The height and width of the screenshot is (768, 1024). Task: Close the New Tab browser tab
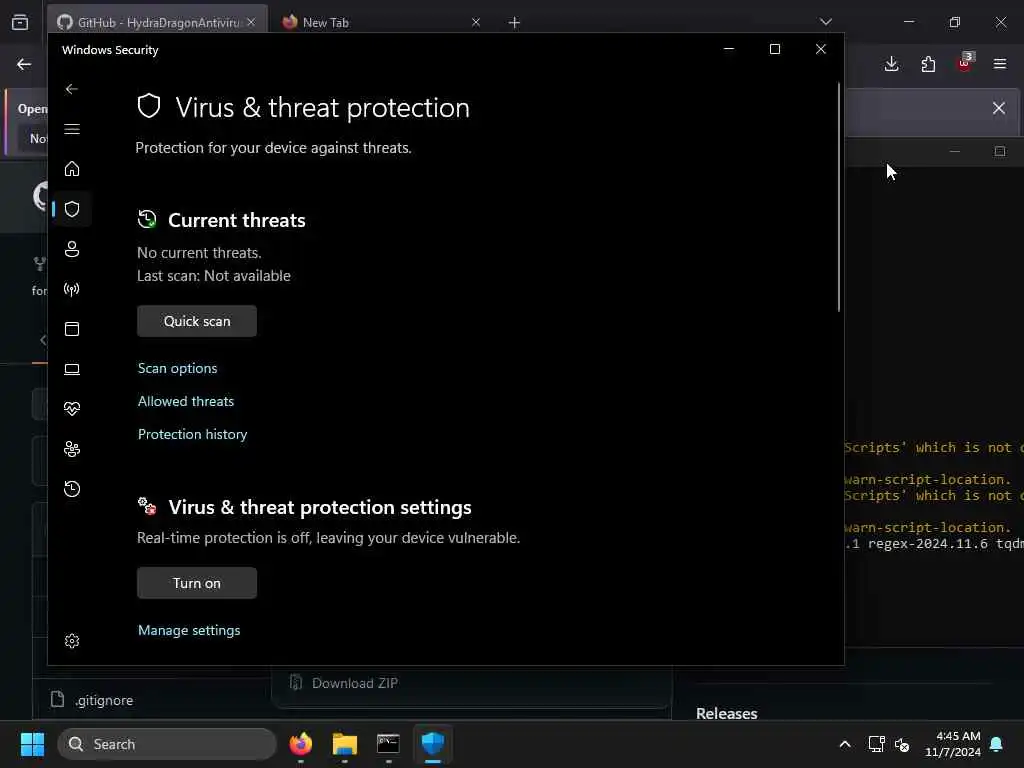point(476,22)
